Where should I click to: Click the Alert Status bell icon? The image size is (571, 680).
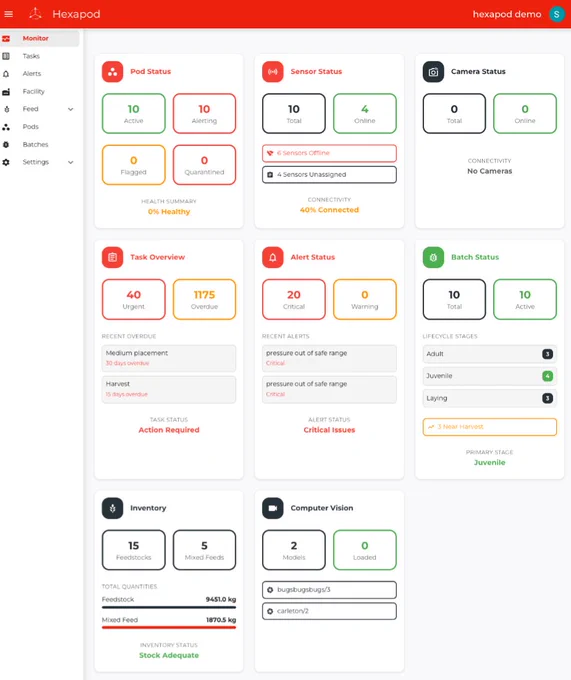[x=273, y=257]
